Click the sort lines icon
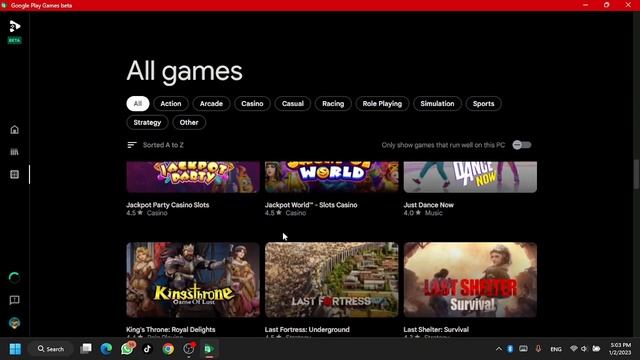 (x=132, y=145)
